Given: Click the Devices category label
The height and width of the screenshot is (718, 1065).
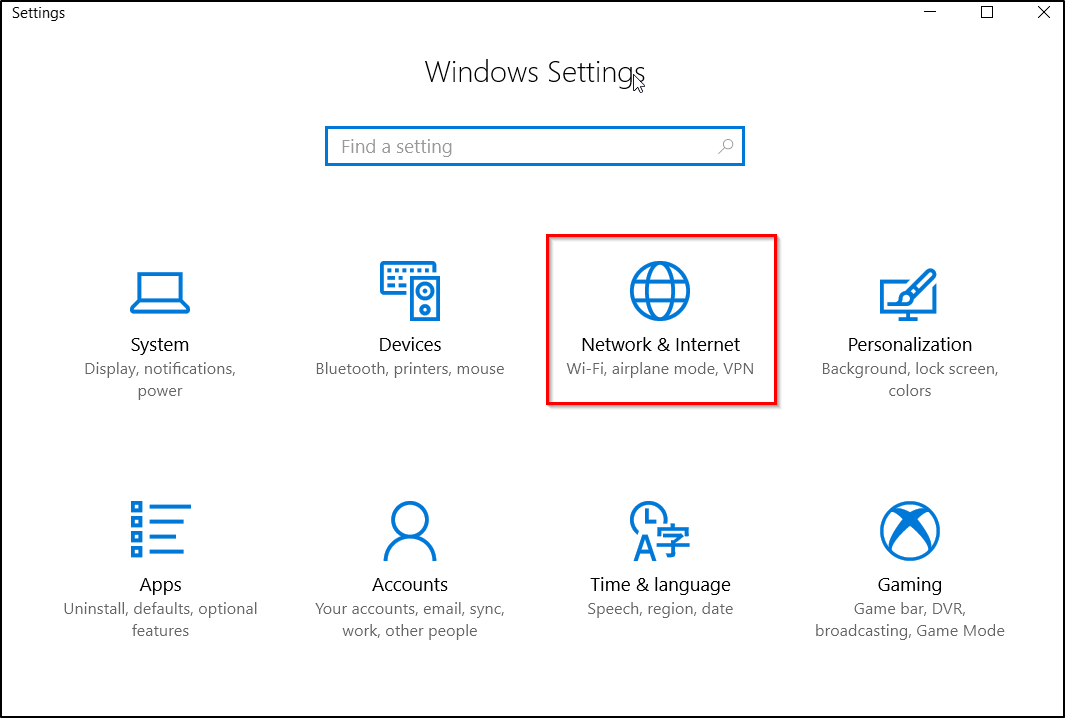Looking at the screenshot, I should click(x=410, y=344).
